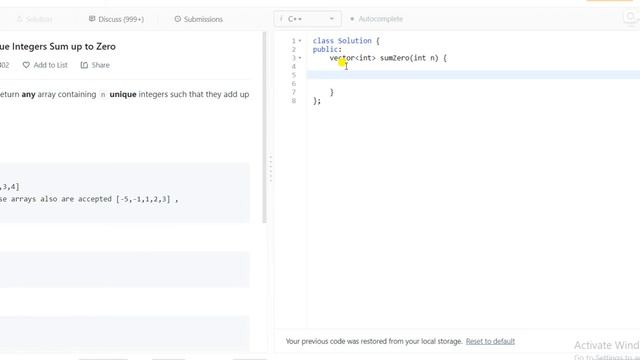Click the heart icon beside Add to List

click(26, 65)
